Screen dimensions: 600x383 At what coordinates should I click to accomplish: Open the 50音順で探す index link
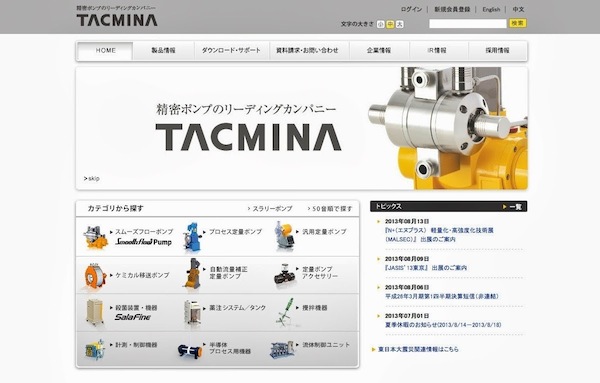tap(330, 209)
